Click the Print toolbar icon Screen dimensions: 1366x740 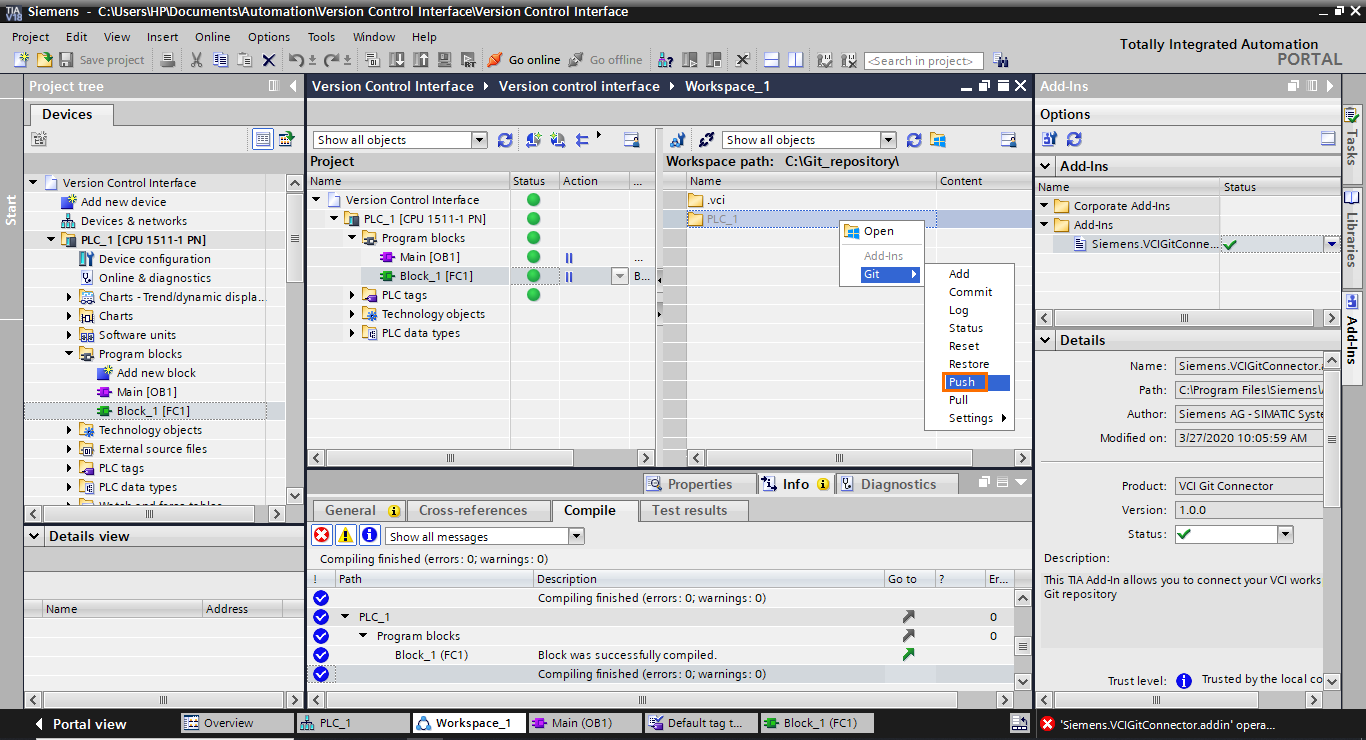coord(169,60)
